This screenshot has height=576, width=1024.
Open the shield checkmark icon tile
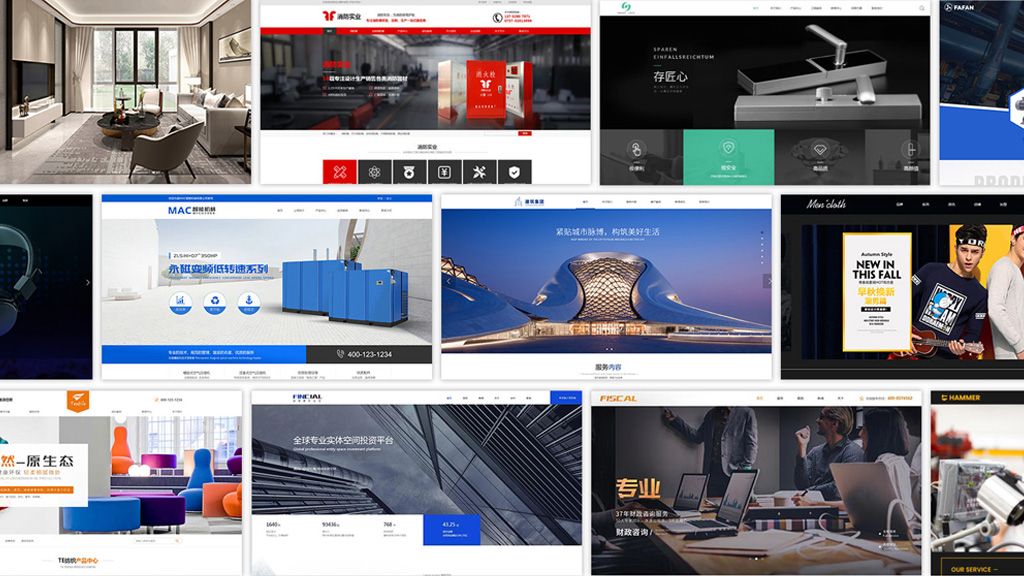click(x=514, y=172)
